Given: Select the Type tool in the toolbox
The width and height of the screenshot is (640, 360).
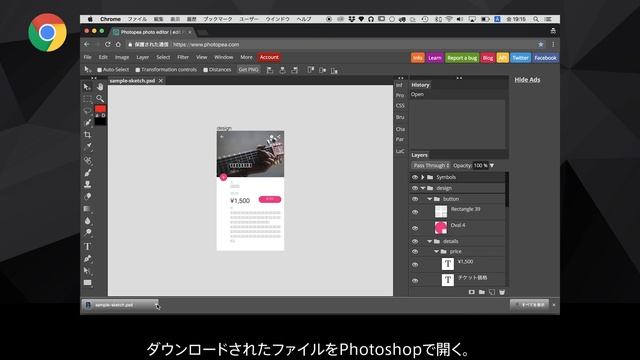Looking at the screenshot, I should coord(87,247).
